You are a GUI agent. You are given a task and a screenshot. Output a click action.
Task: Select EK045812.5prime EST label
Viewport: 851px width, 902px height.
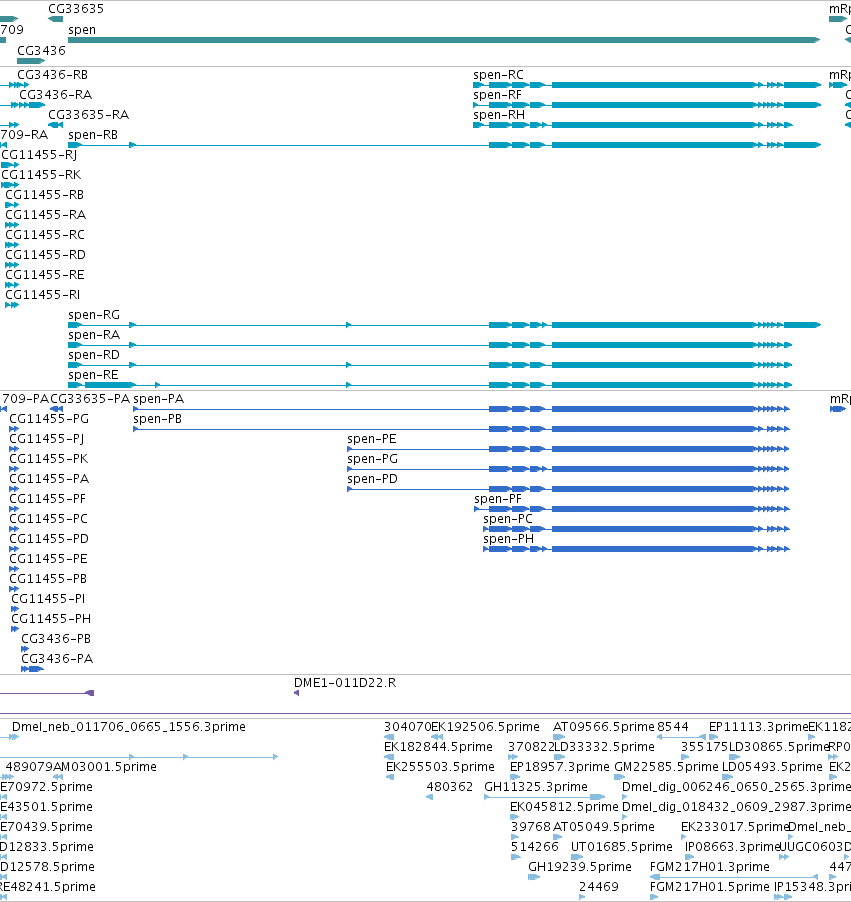coord(564,807)
